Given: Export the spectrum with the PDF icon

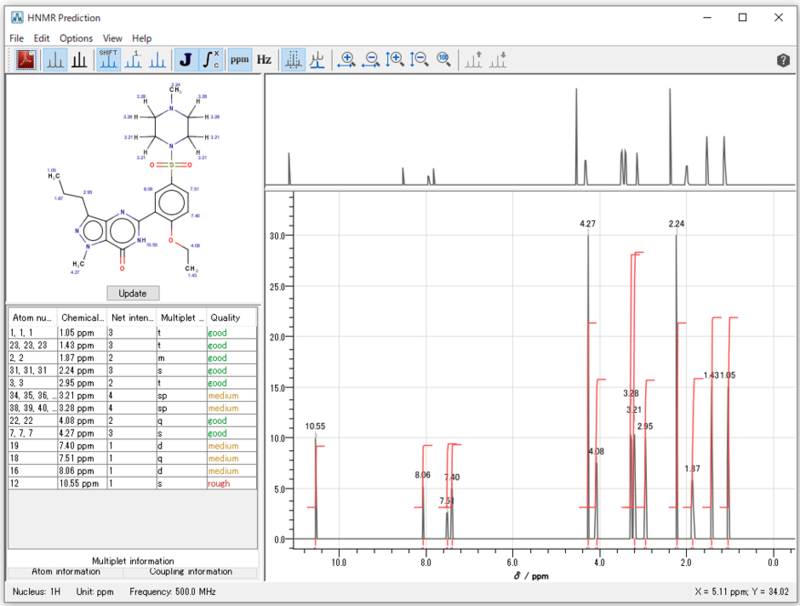Looking at the screenshot, I should pyautogui.click(x=26, y=60).
